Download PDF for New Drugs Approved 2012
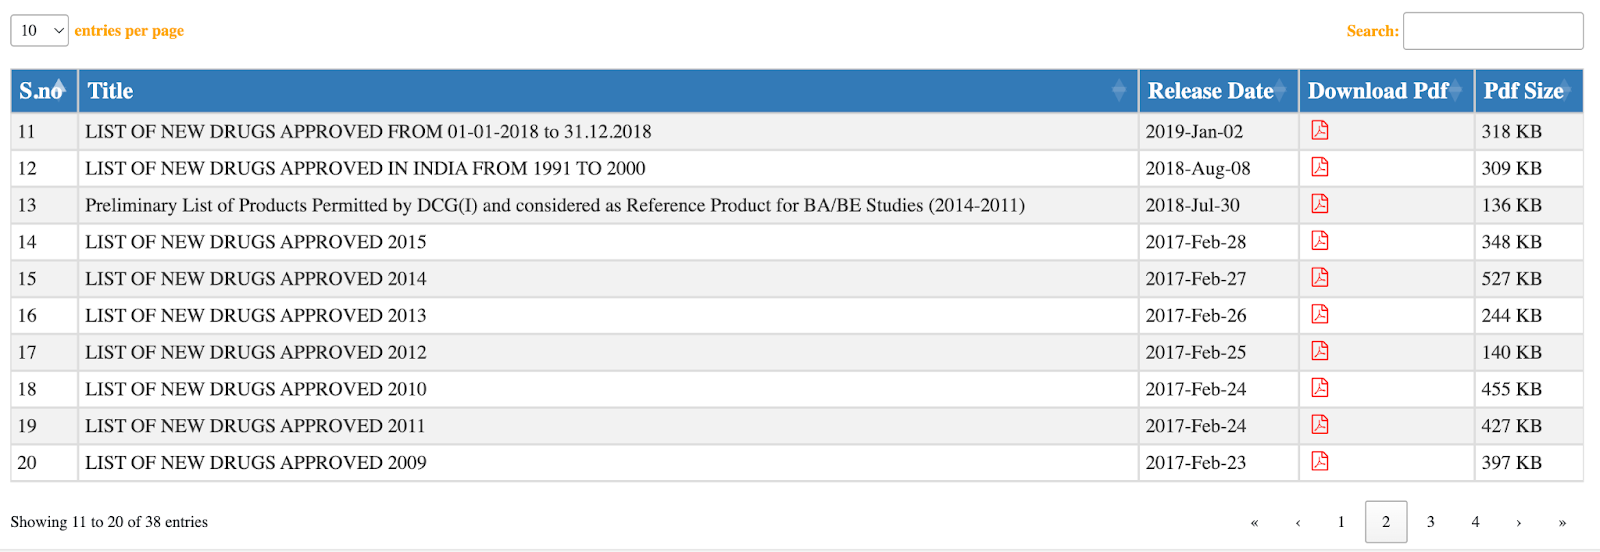The height and width of the screenshot is (552, 1600). [x=1320, y=351]
